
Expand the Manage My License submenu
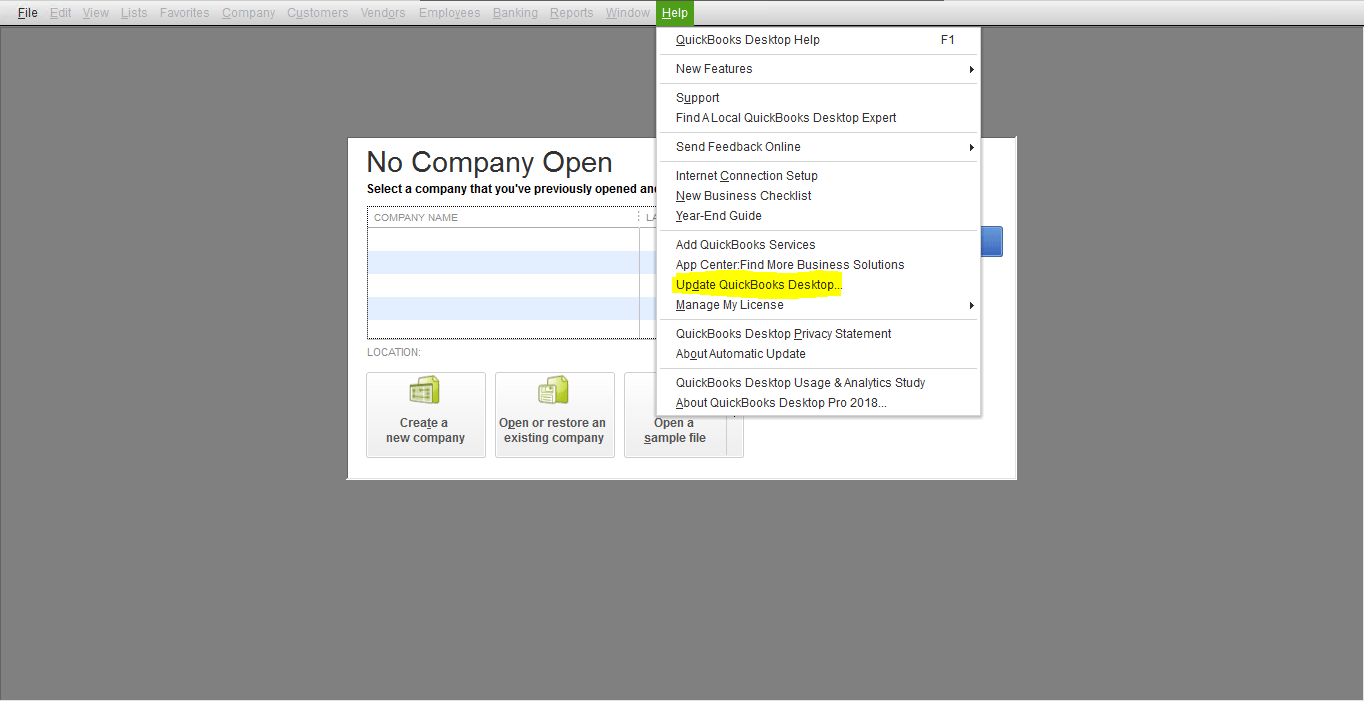(818, 305)
